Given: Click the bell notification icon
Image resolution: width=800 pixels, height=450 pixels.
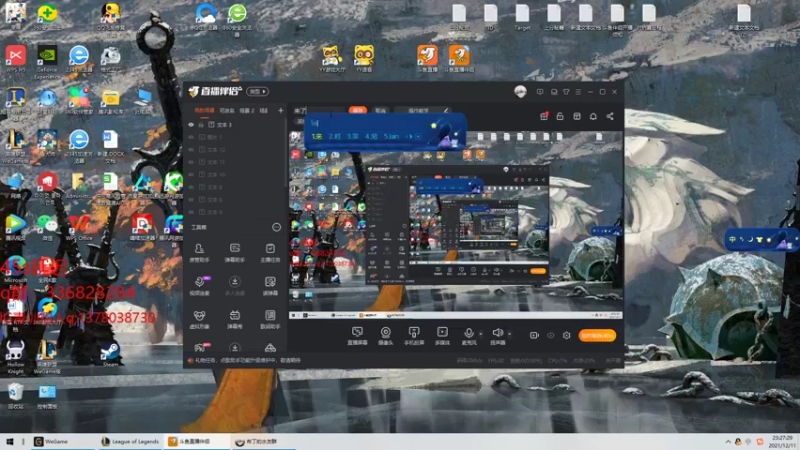Looking at the screenshot, I should [x=593, y=116].
